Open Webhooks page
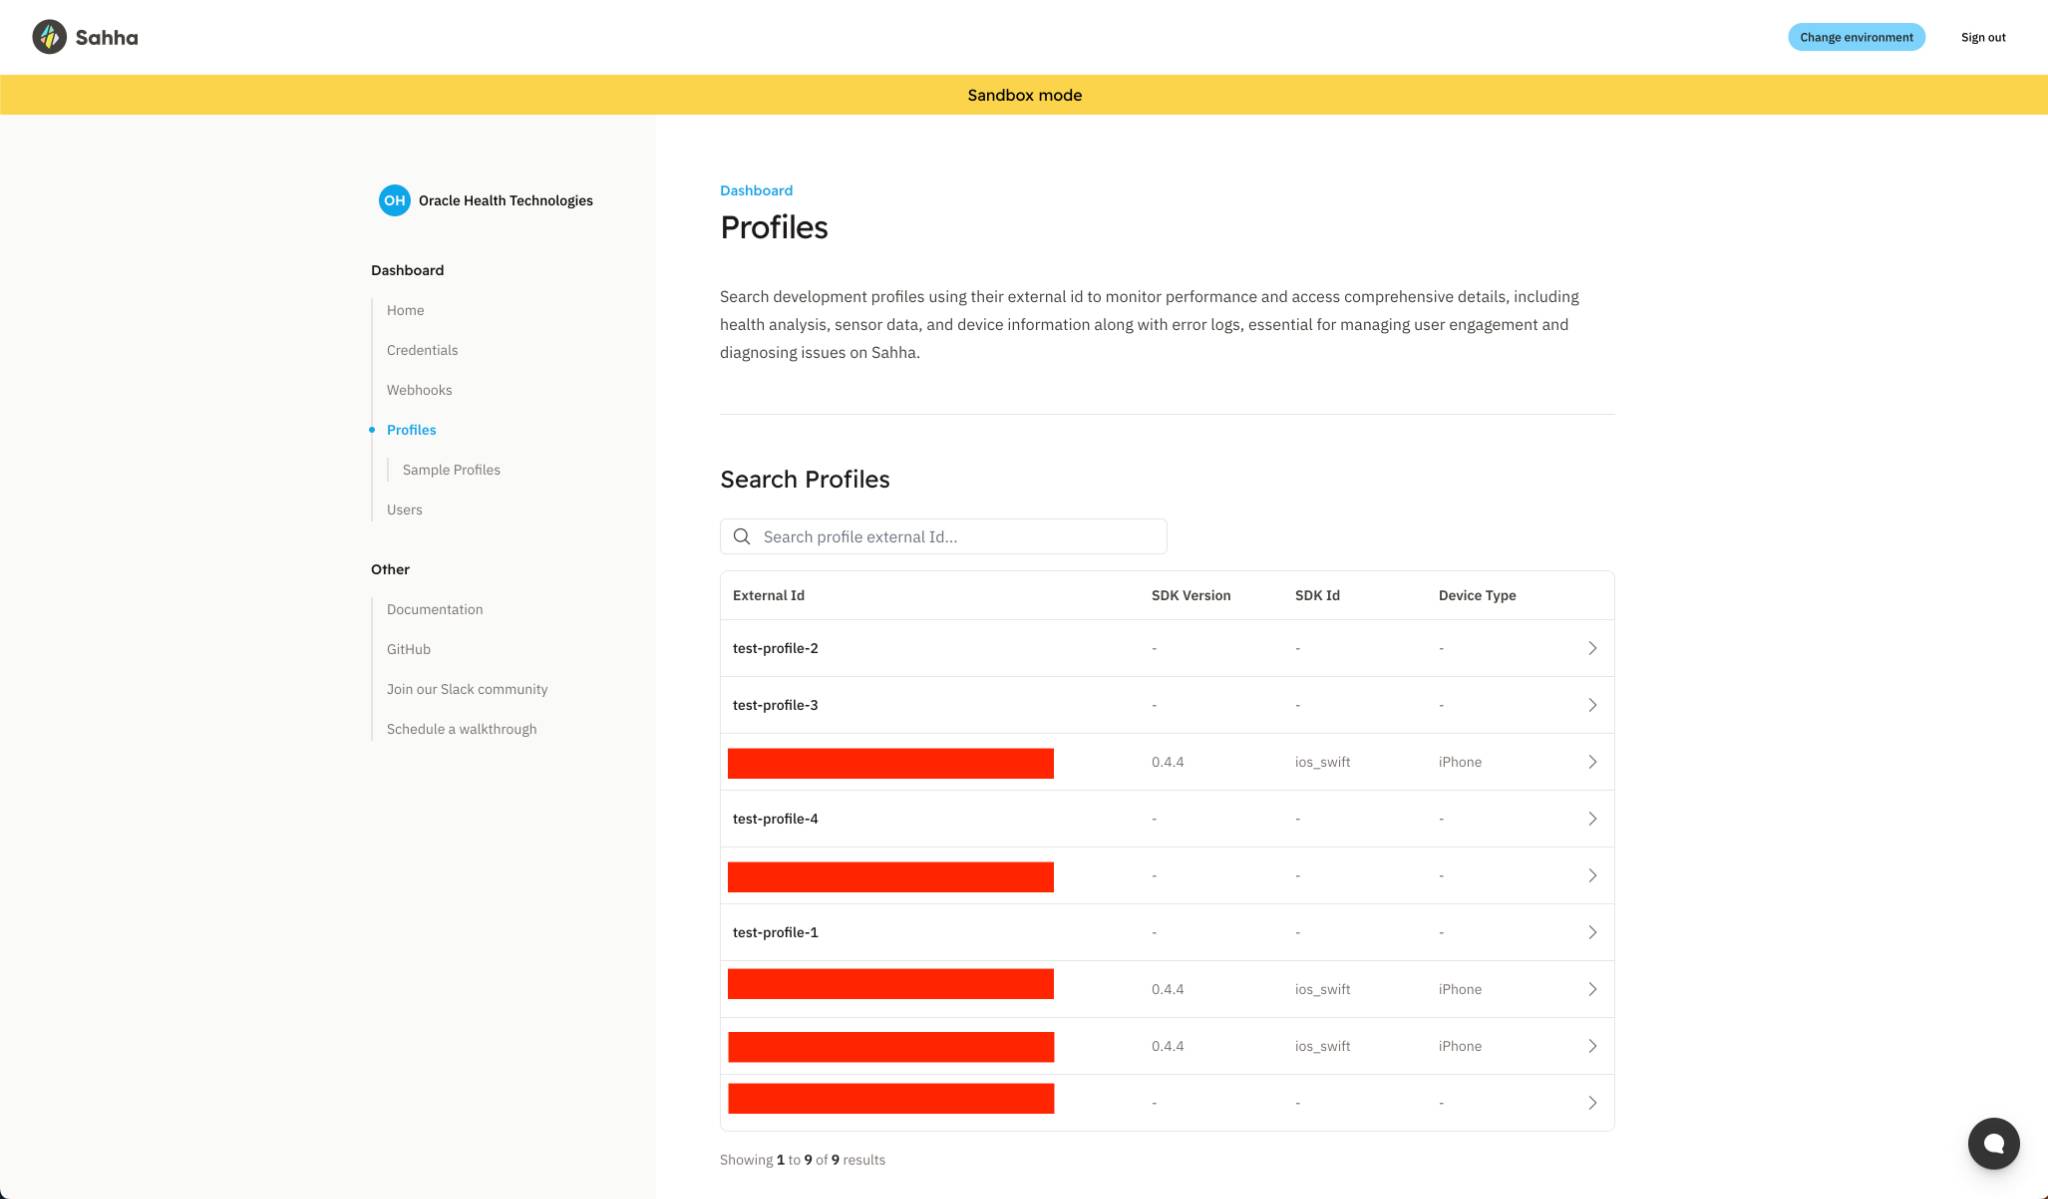Image resolution: width=2048 pixels, height=1199 pixels. 419,390
